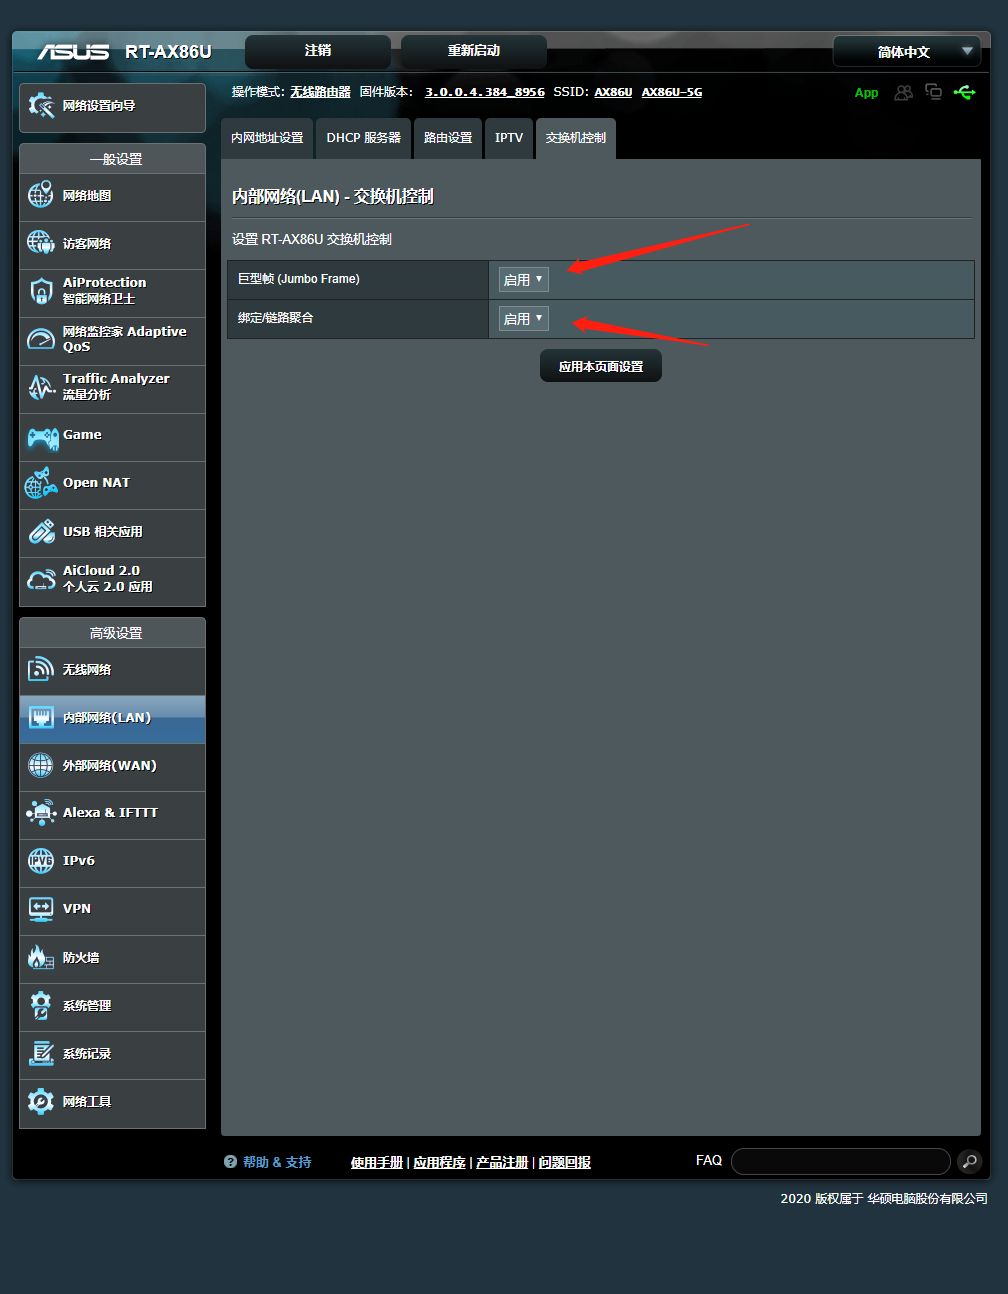
Task: Open the 绑定/链路聚合 dropdown
Action: point(524,319)
